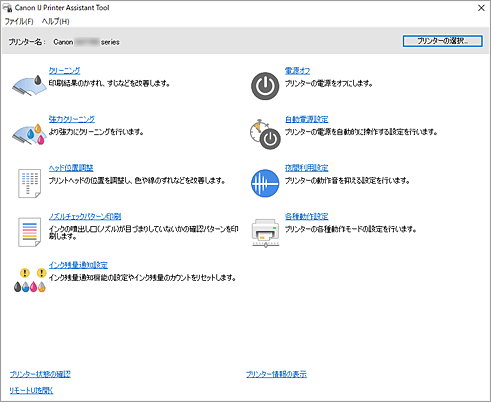
Task: Click the Canon series printer name text
Action: tap(86, 42)
